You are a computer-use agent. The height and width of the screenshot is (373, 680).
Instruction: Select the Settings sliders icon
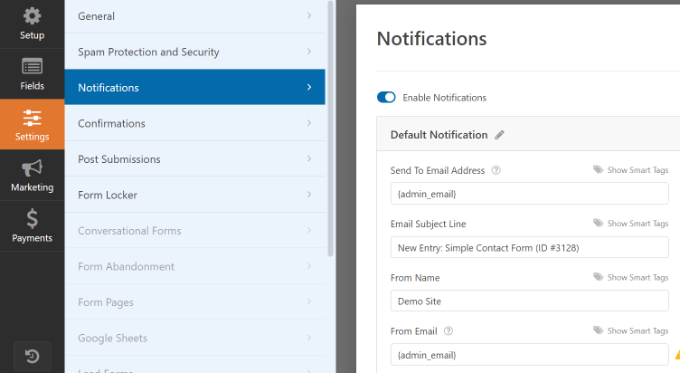click(x=32, y=118)
